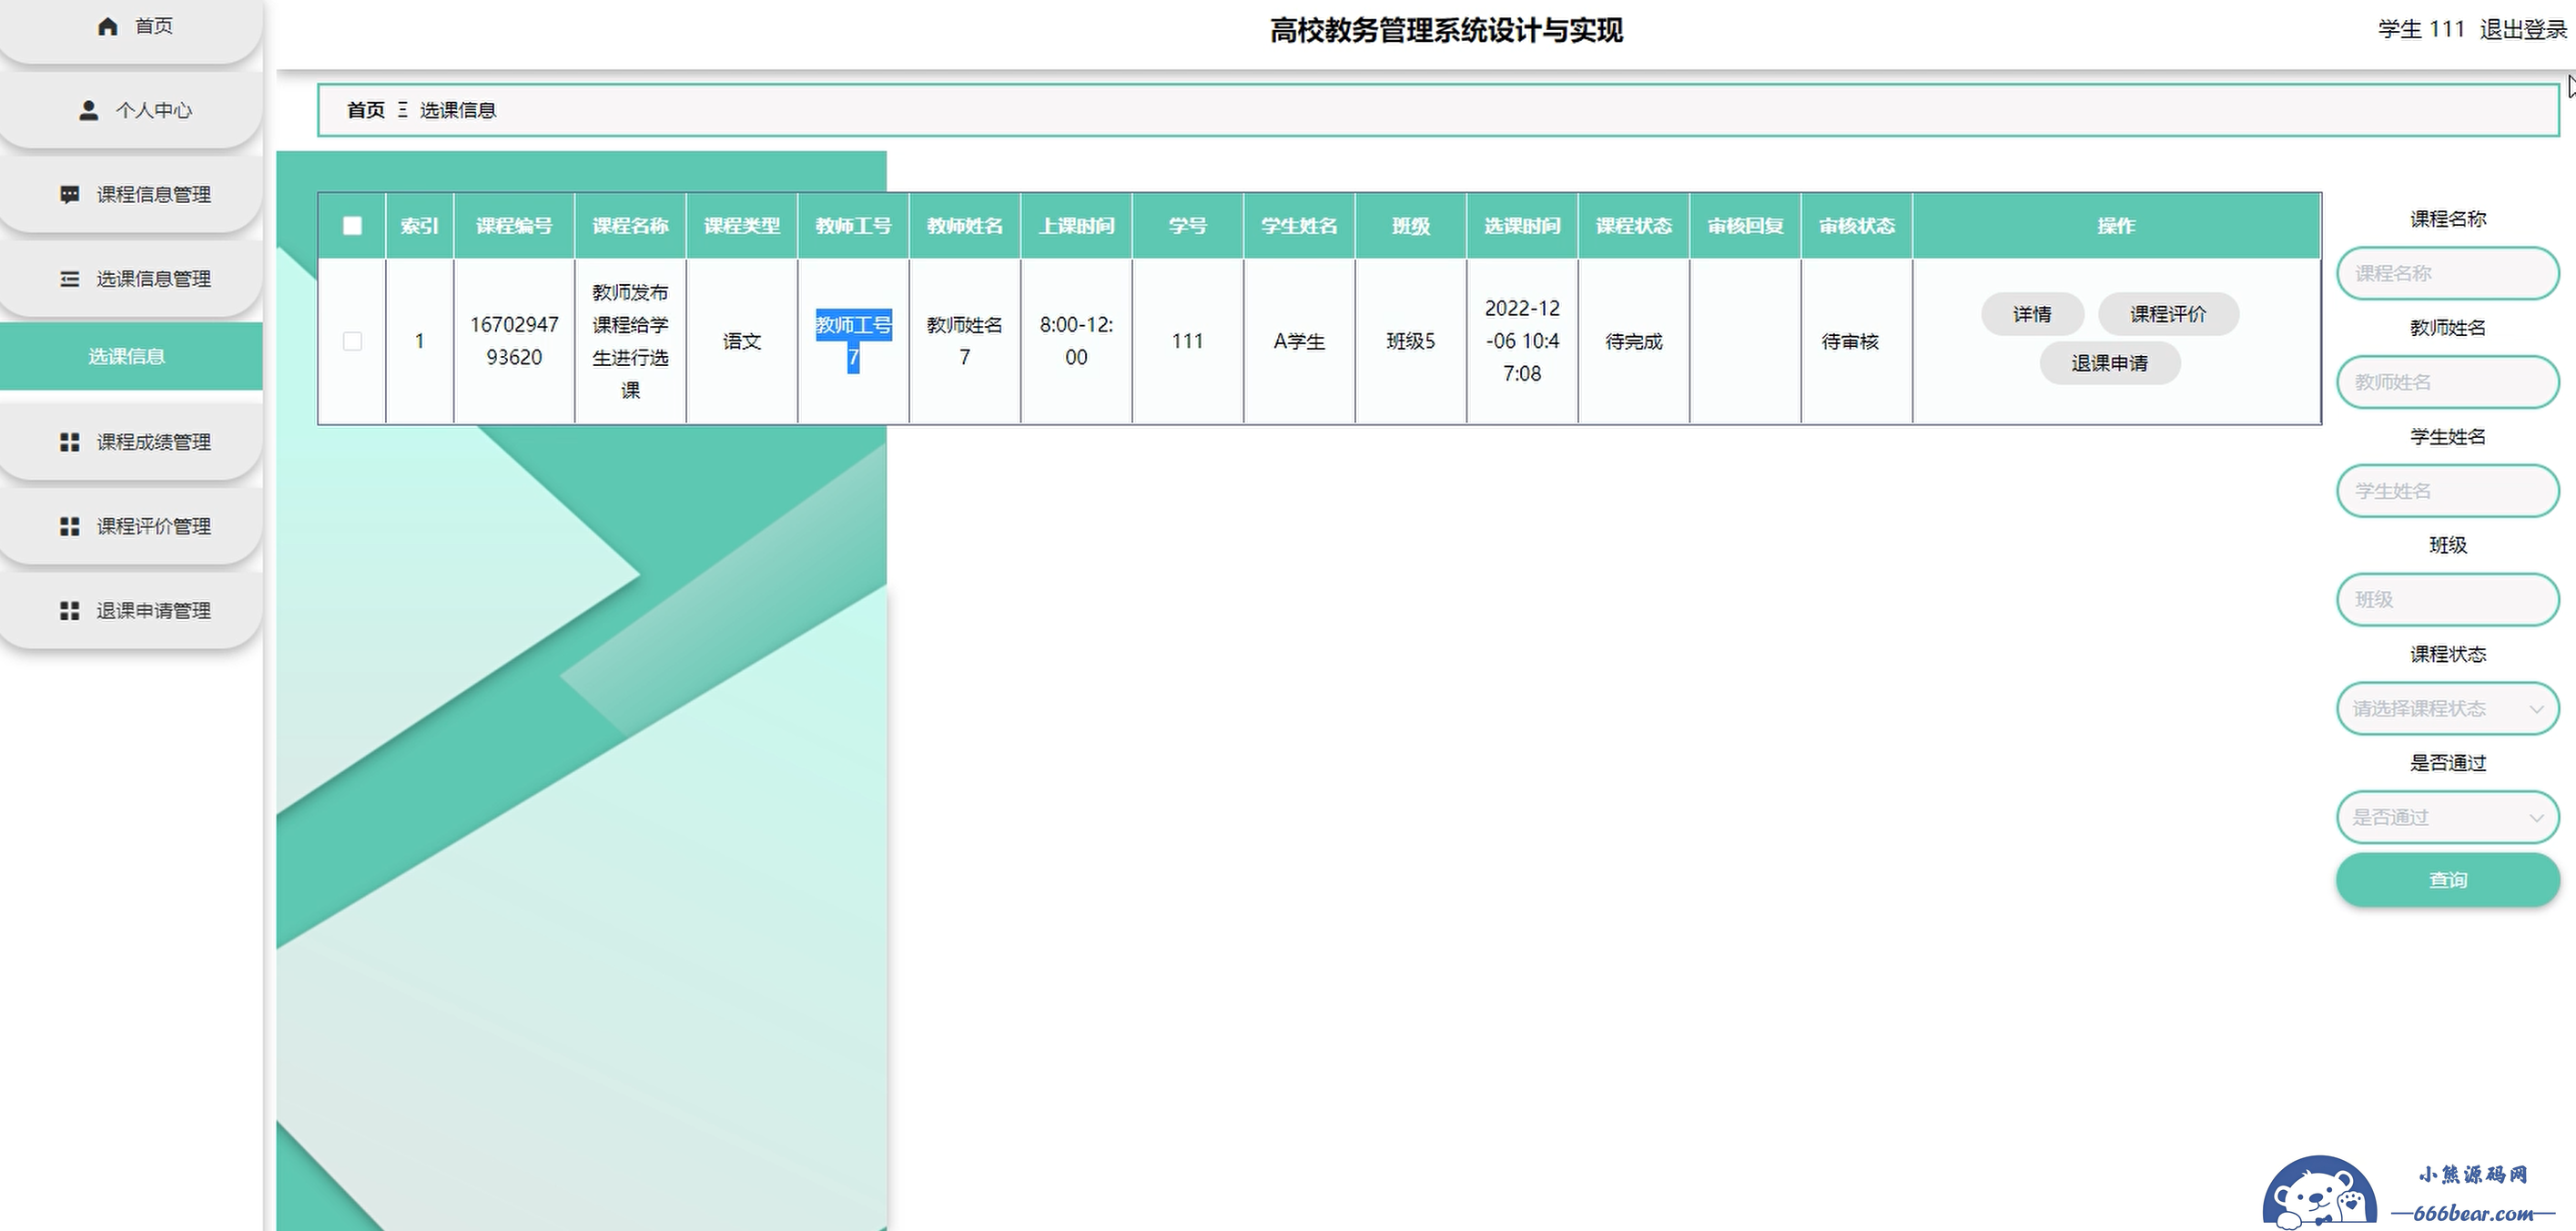2576x1231 pixels.
Task: Click the 待审核 status cell
Action: 1857,341
